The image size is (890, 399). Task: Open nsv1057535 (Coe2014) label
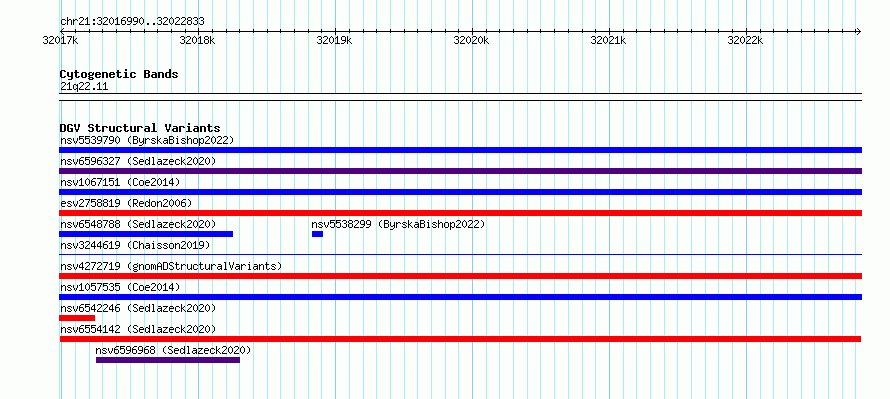click(120, 287)
